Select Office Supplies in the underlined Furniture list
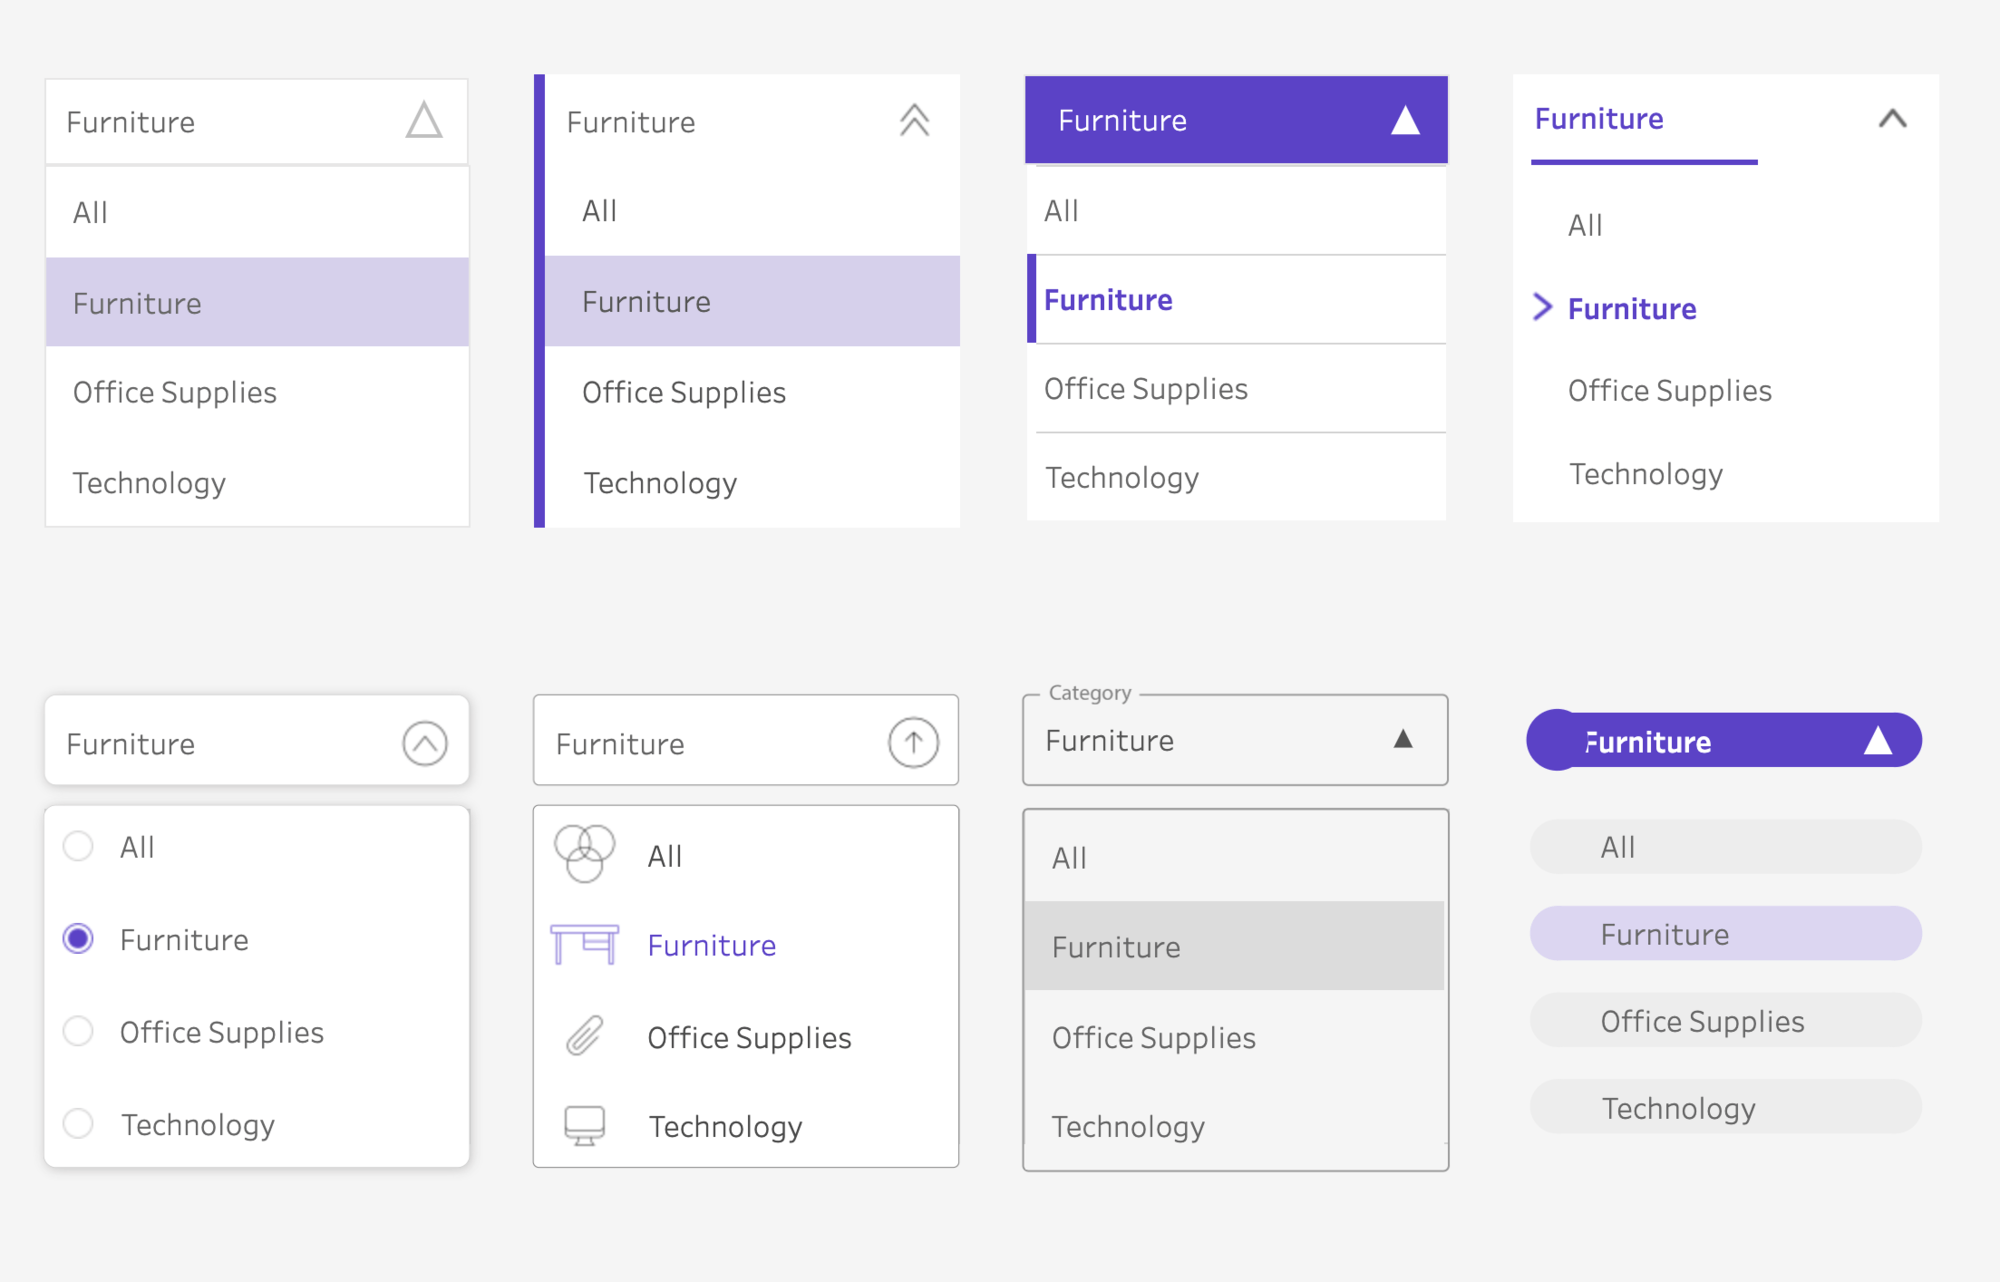 [x=1669, y=390]
